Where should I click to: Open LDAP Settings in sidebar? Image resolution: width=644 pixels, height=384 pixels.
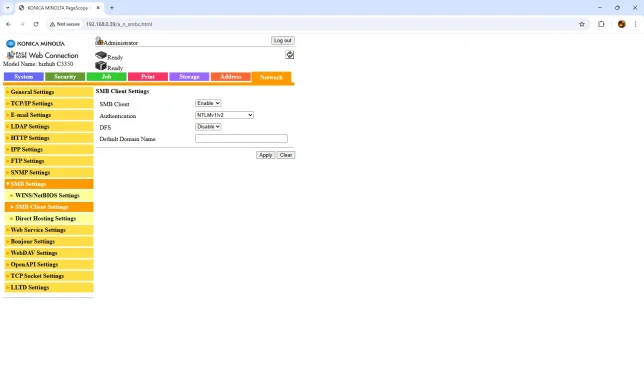point(49,126)
